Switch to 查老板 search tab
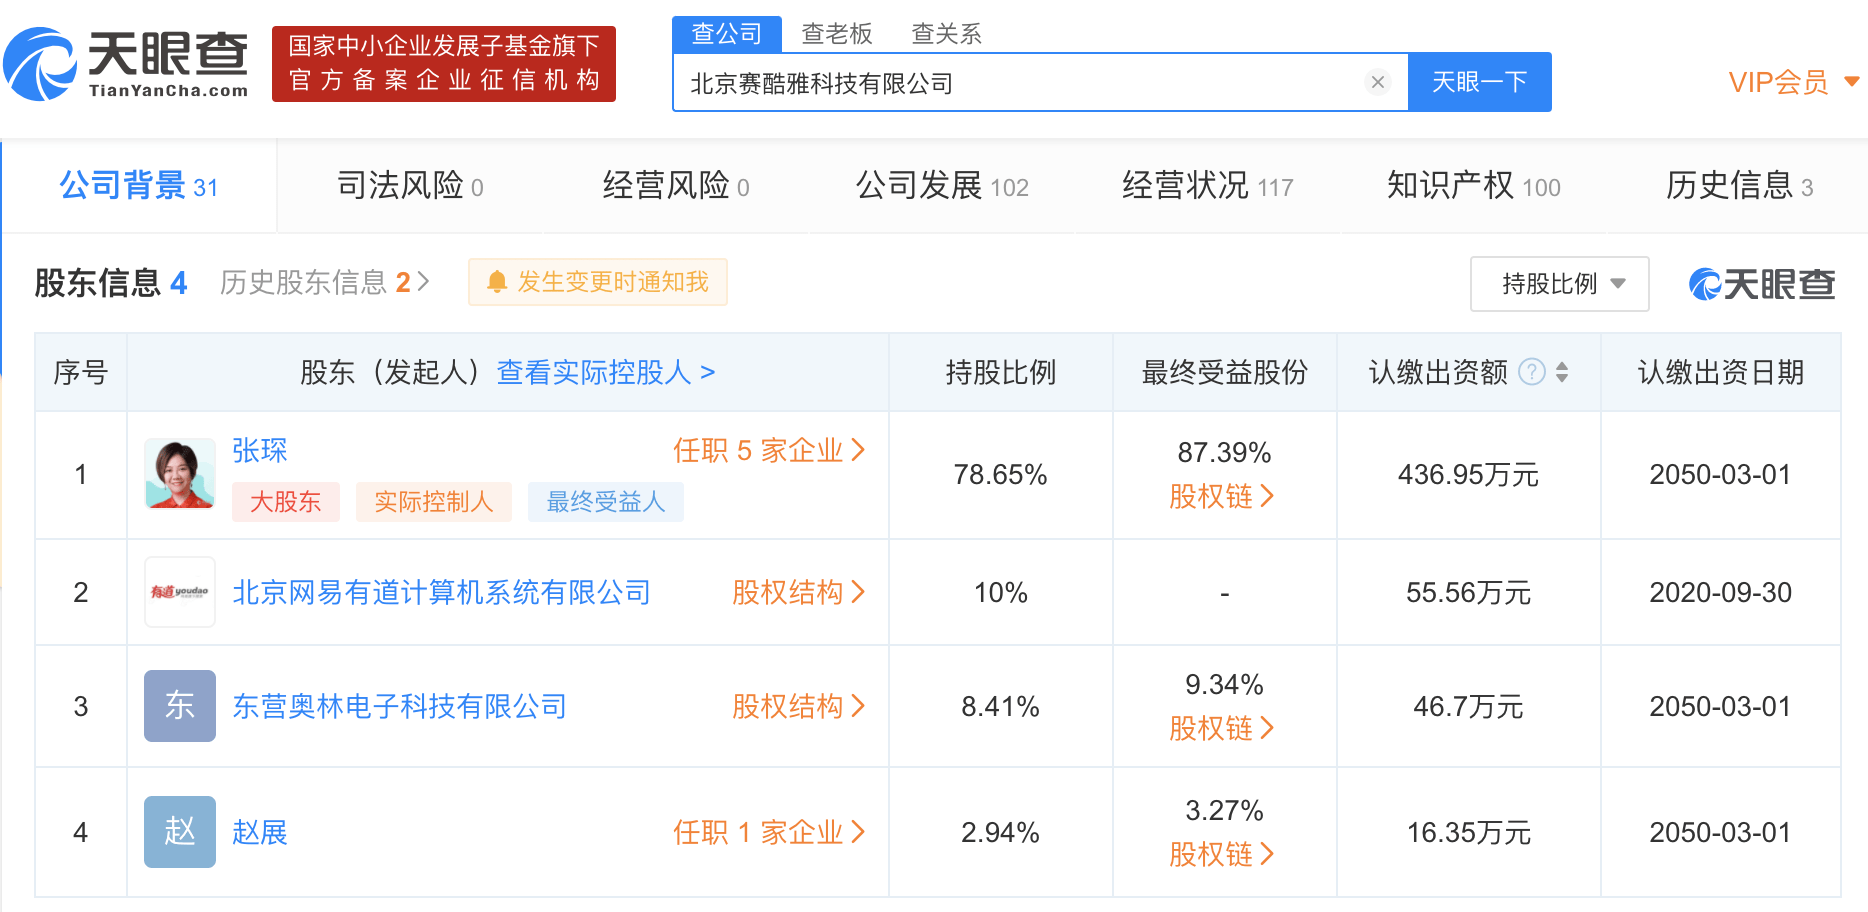Viewport: 1868px width, 912px height. click(837, 34)
